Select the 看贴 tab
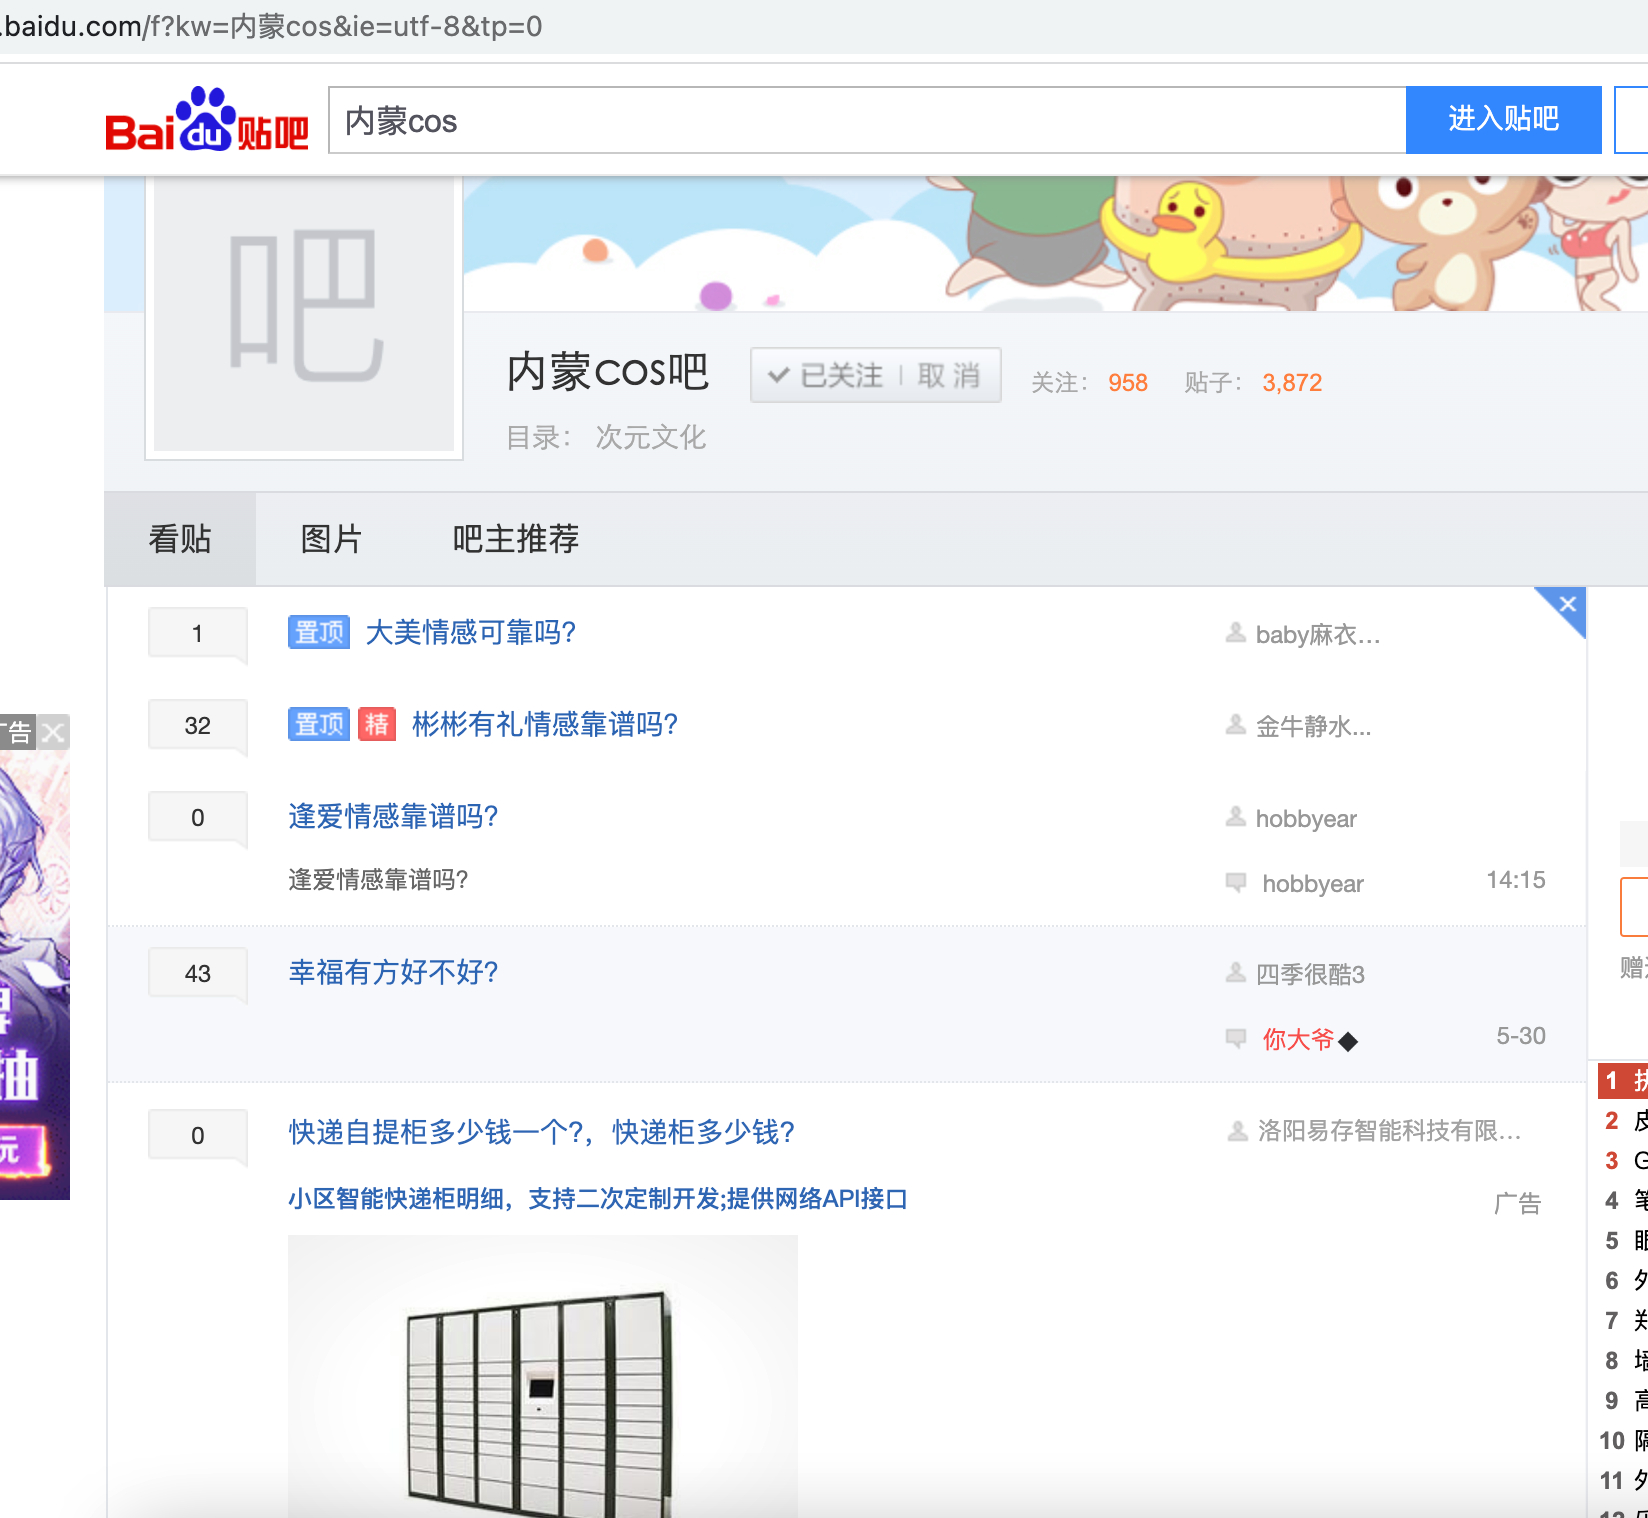 [180, 539]
